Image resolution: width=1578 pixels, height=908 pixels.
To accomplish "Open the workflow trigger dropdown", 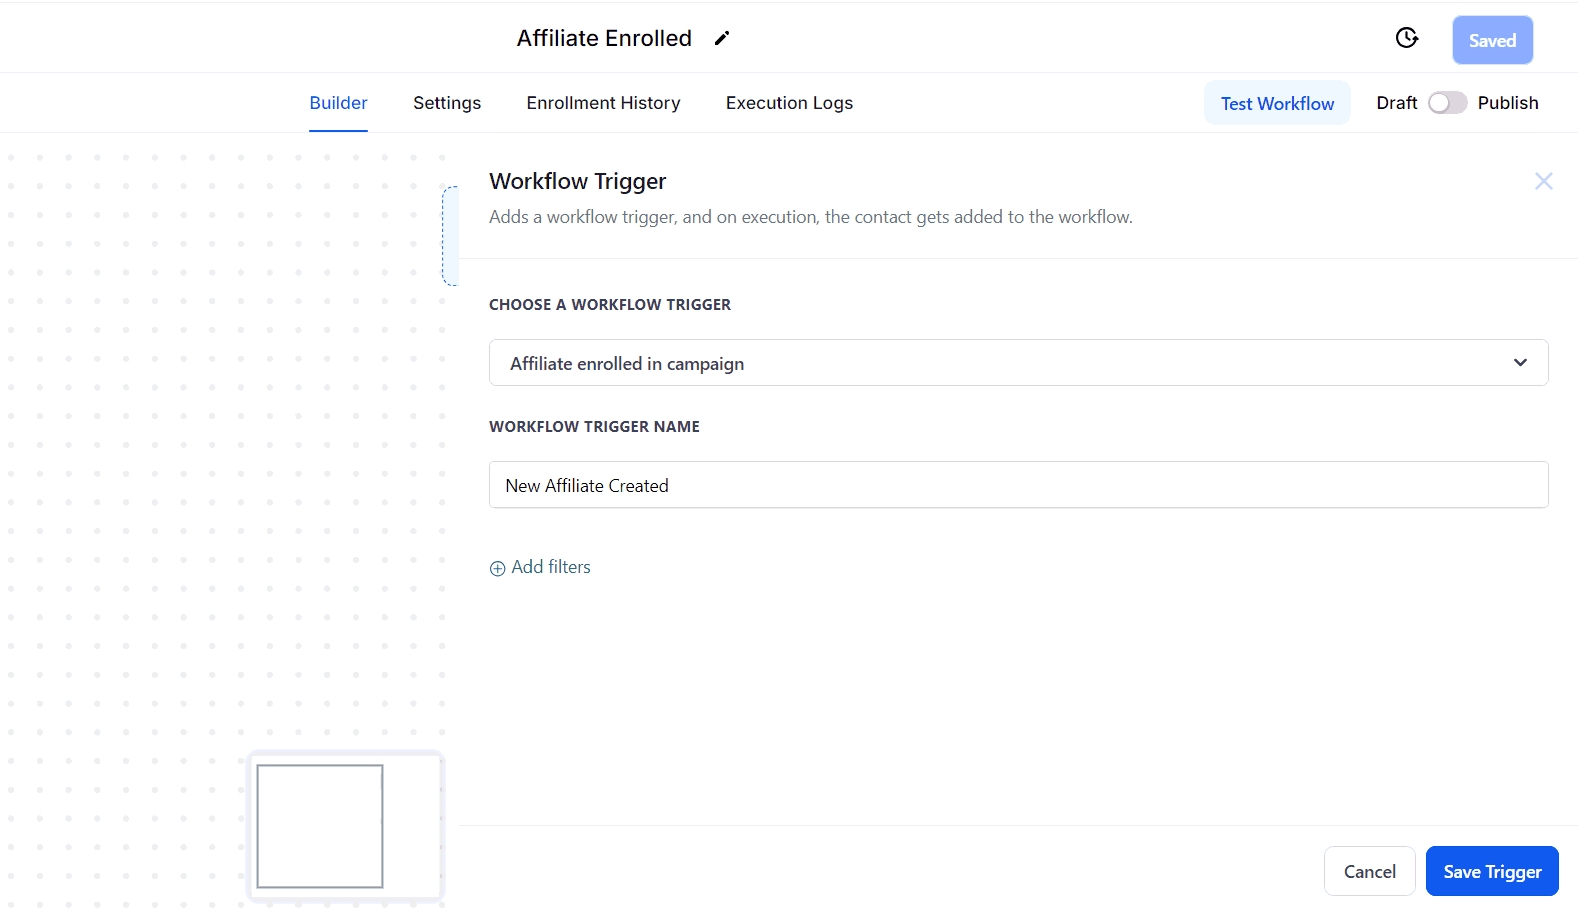I will (x=1018, y=363).
